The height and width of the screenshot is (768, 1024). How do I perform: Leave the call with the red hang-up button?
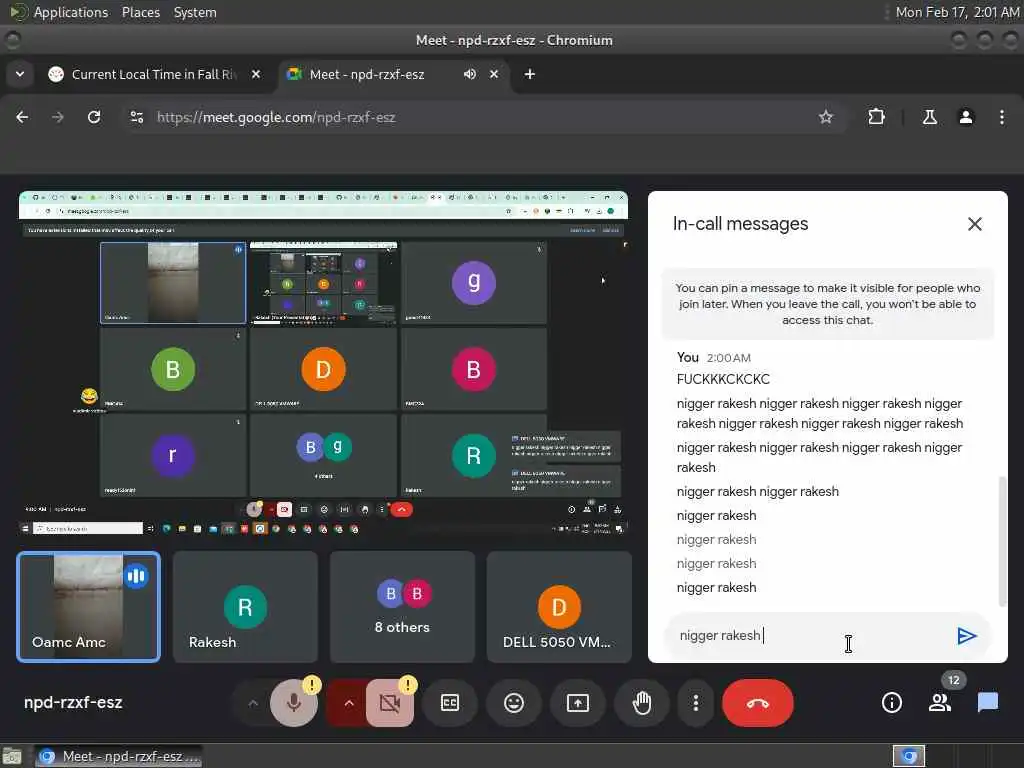(x=758, y=703)
